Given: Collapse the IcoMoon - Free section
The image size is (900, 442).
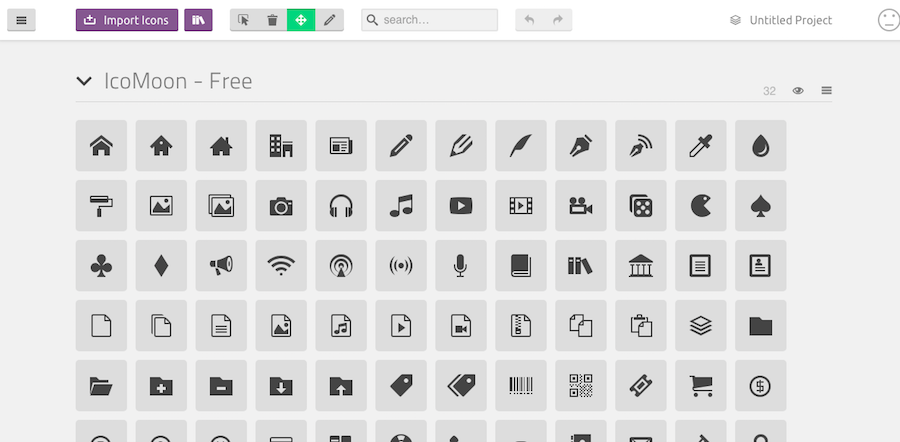Looking at the screenshot, I should (84, 82).
